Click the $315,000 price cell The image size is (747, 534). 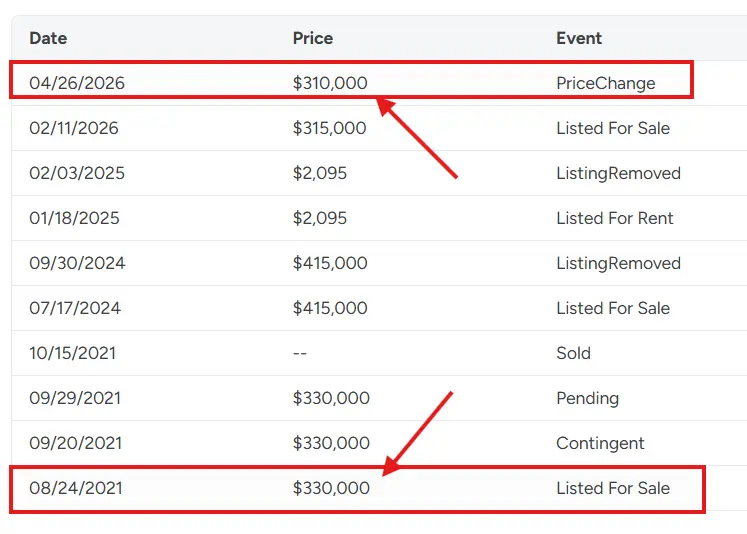click(330, 128)
